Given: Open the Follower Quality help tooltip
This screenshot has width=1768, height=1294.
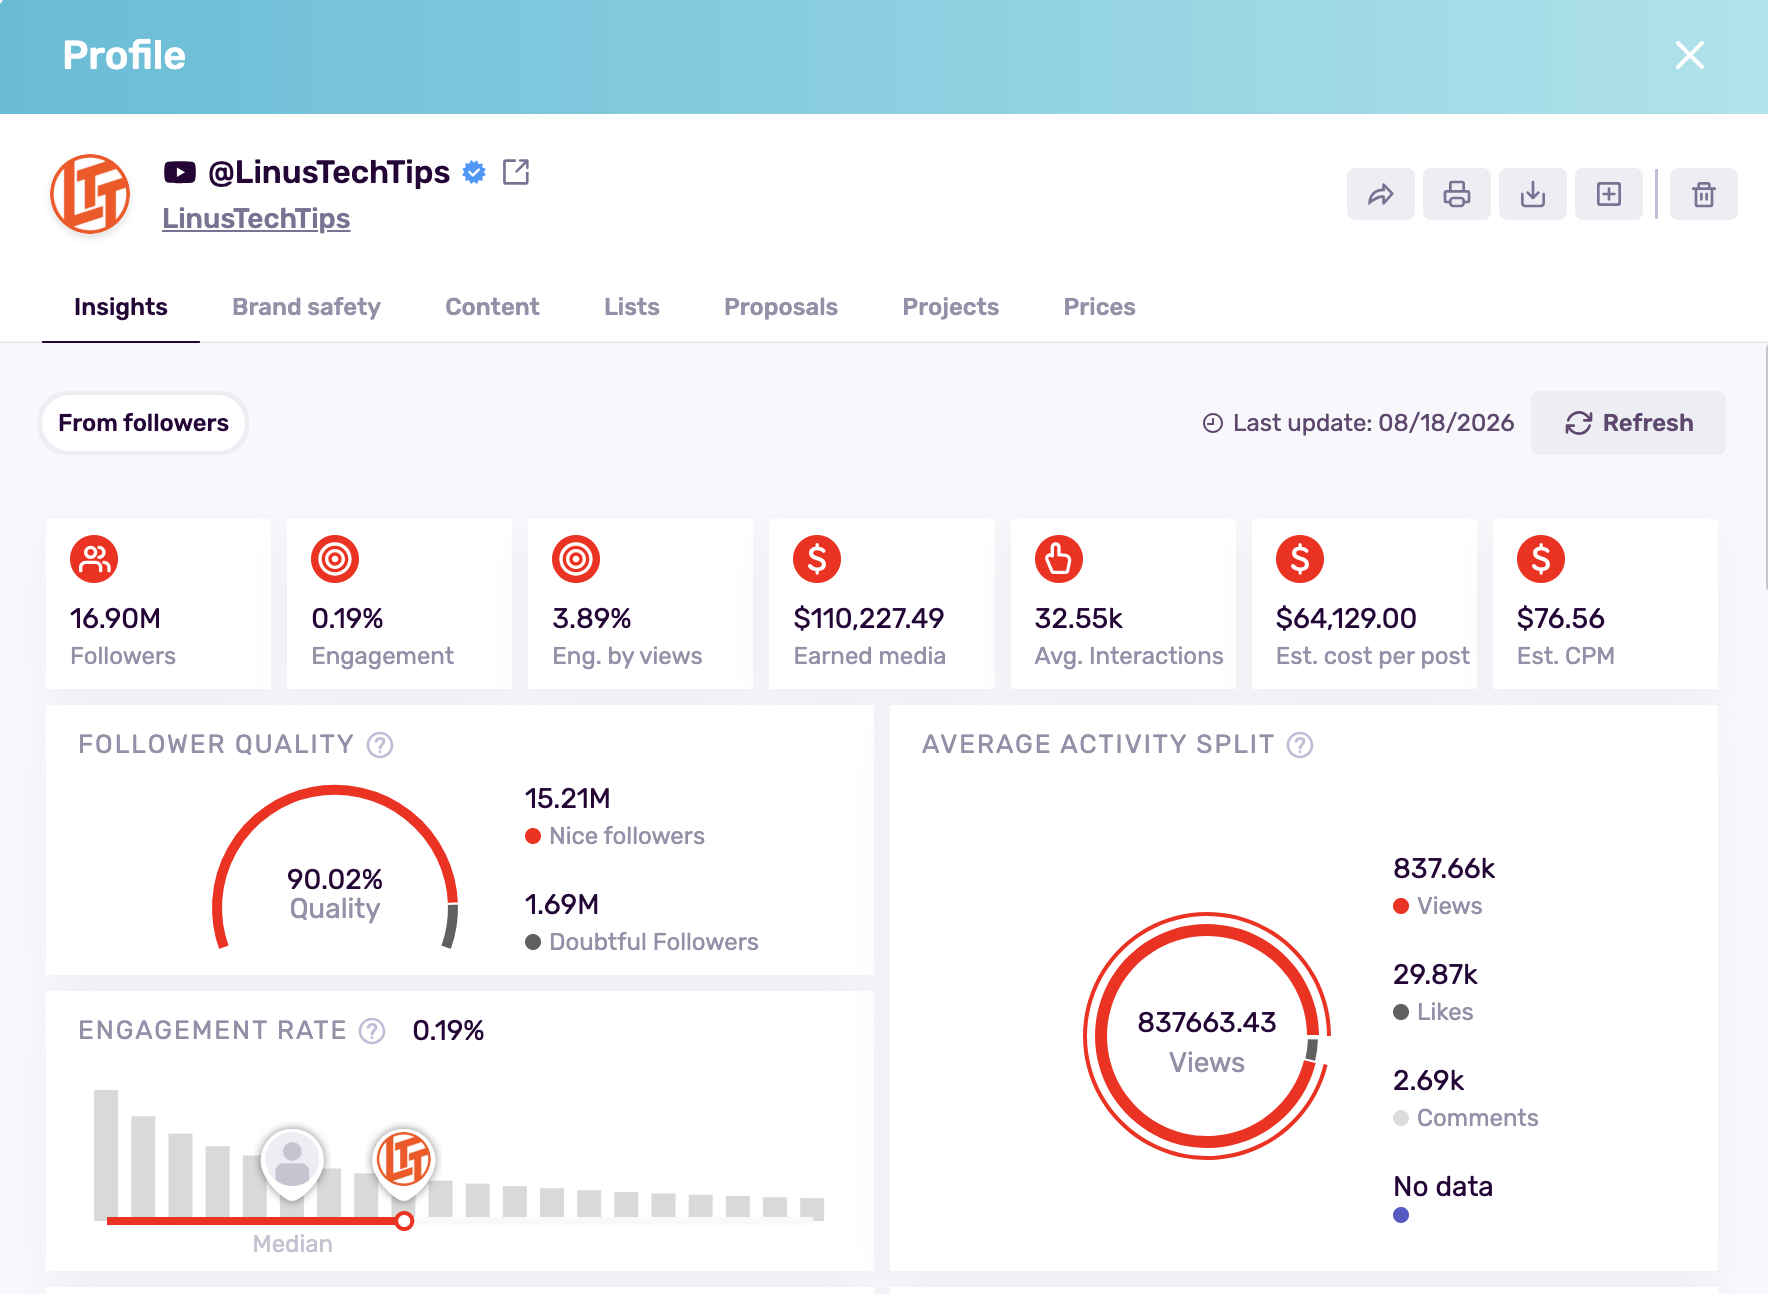Looking at the screenshot, I should (380, 745).
